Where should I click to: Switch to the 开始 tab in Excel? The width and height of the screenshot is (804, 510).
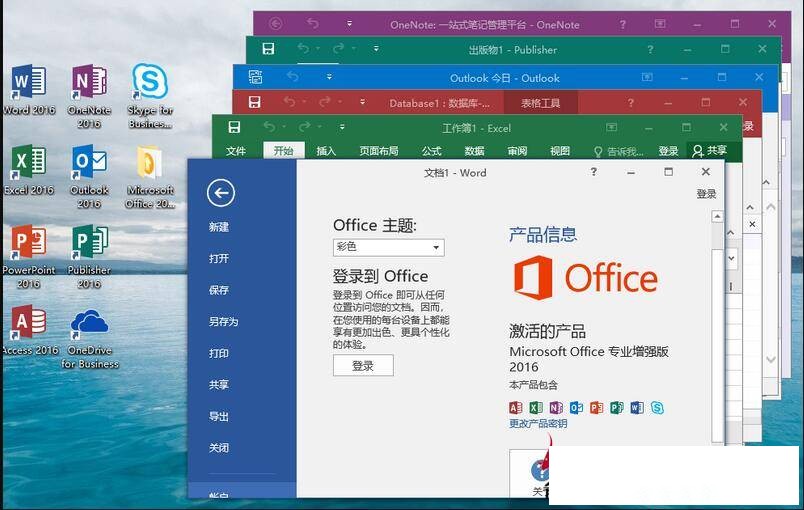284,151
